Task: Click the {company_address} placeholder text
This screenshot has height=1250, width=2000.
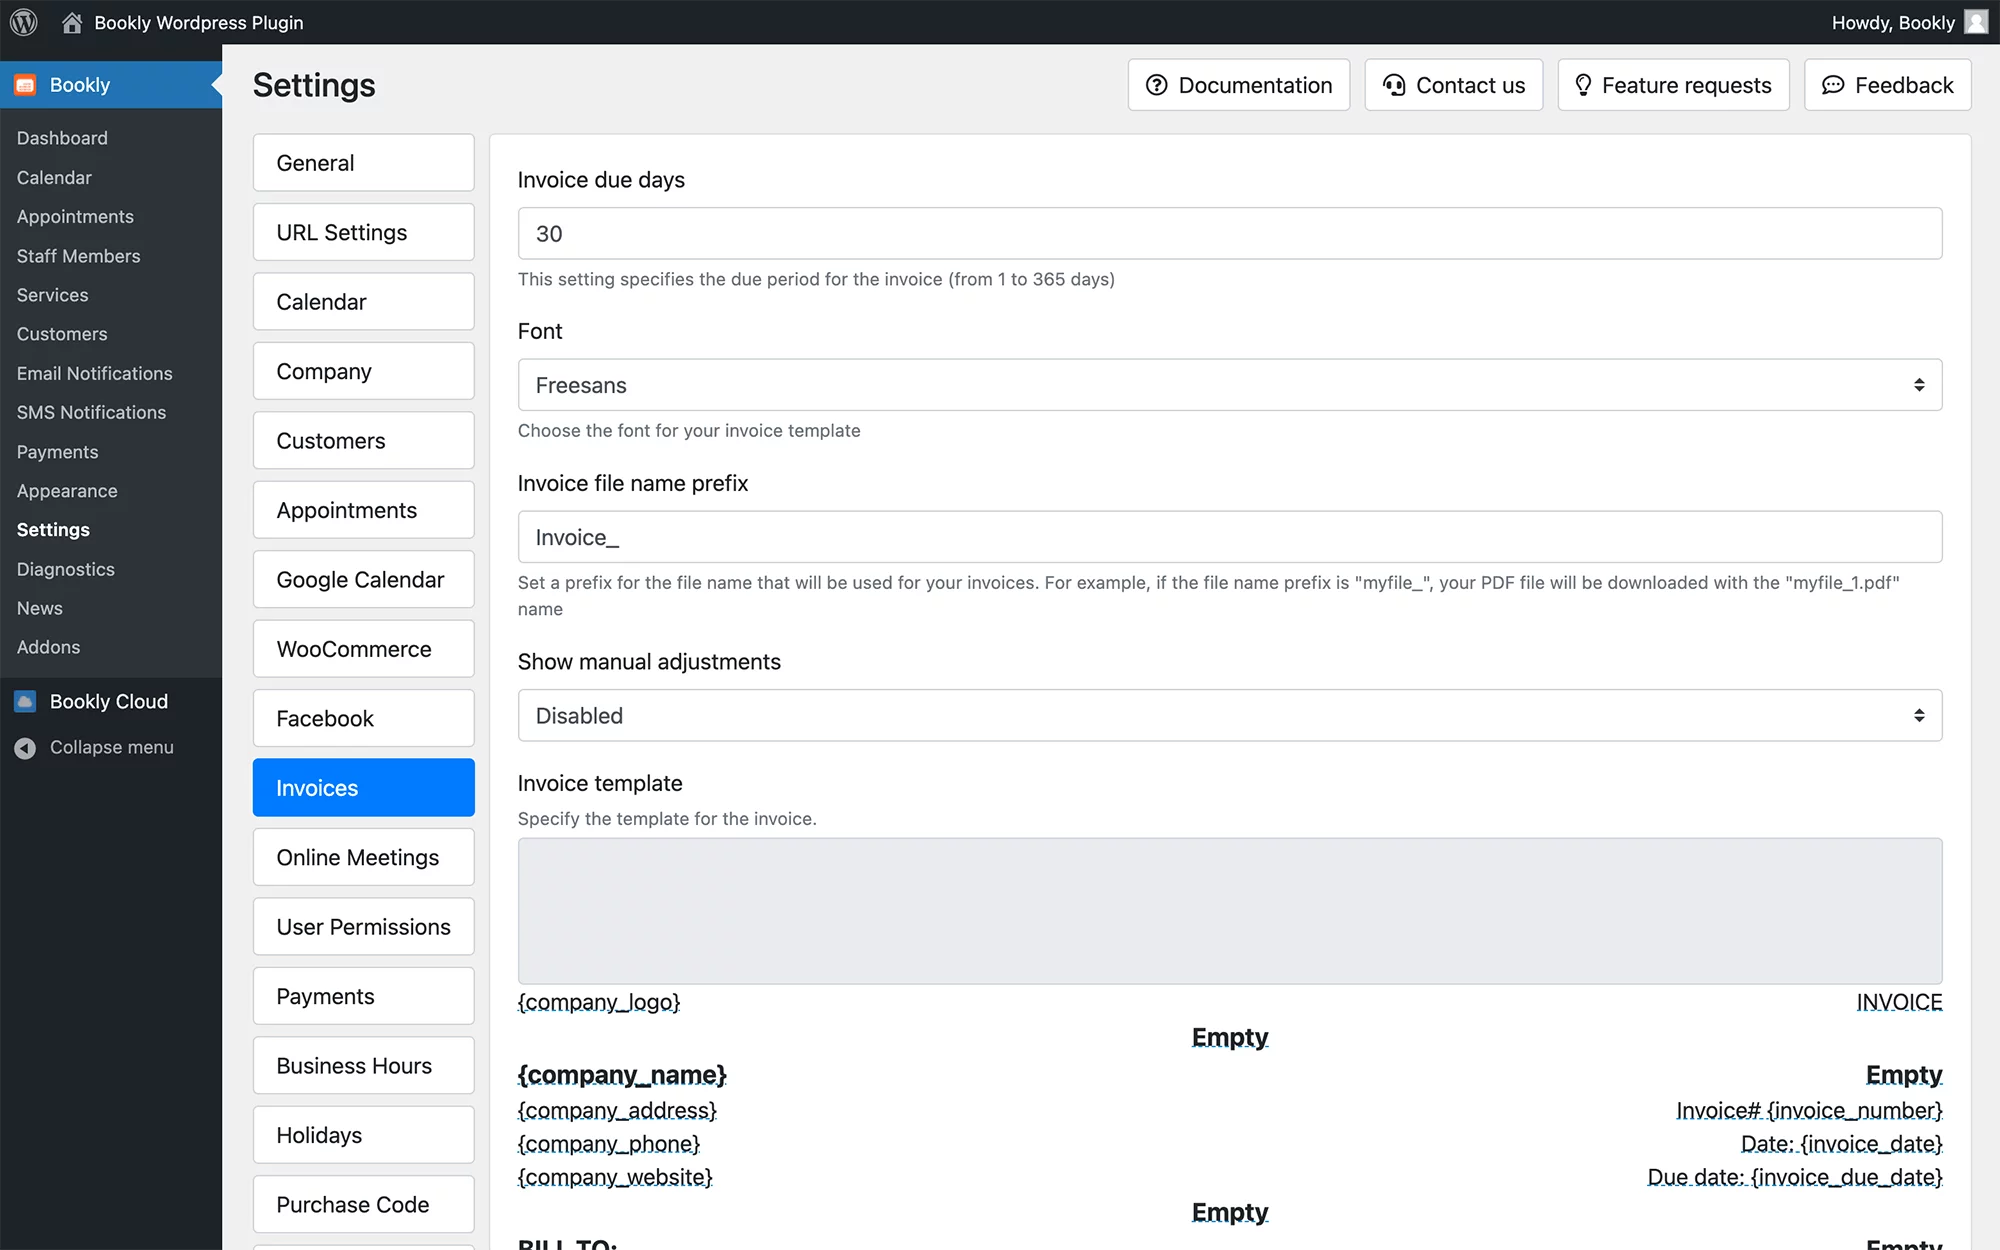Action: (x=617, y=1111)
